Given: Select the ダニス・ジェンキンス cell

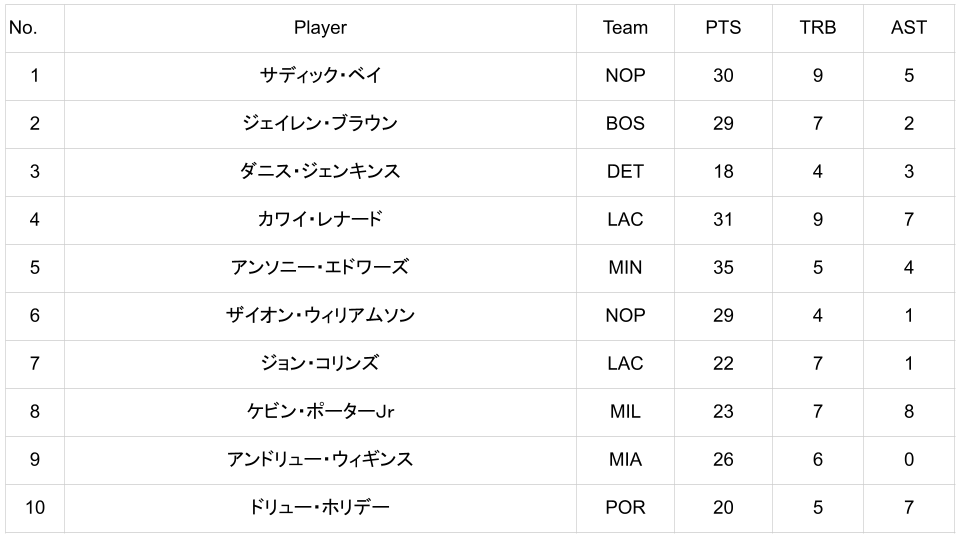Looking at the screenshot, I should click(x=320, y=172).
